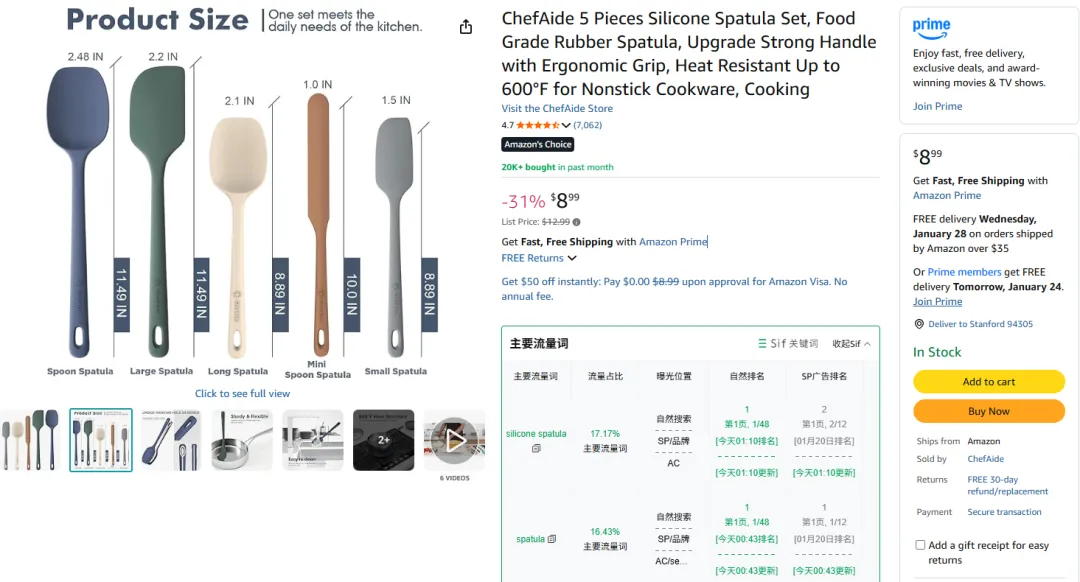Select the first five-spatula thumbnail
This screenshot has width=1080, height=582.
[30, 440]
